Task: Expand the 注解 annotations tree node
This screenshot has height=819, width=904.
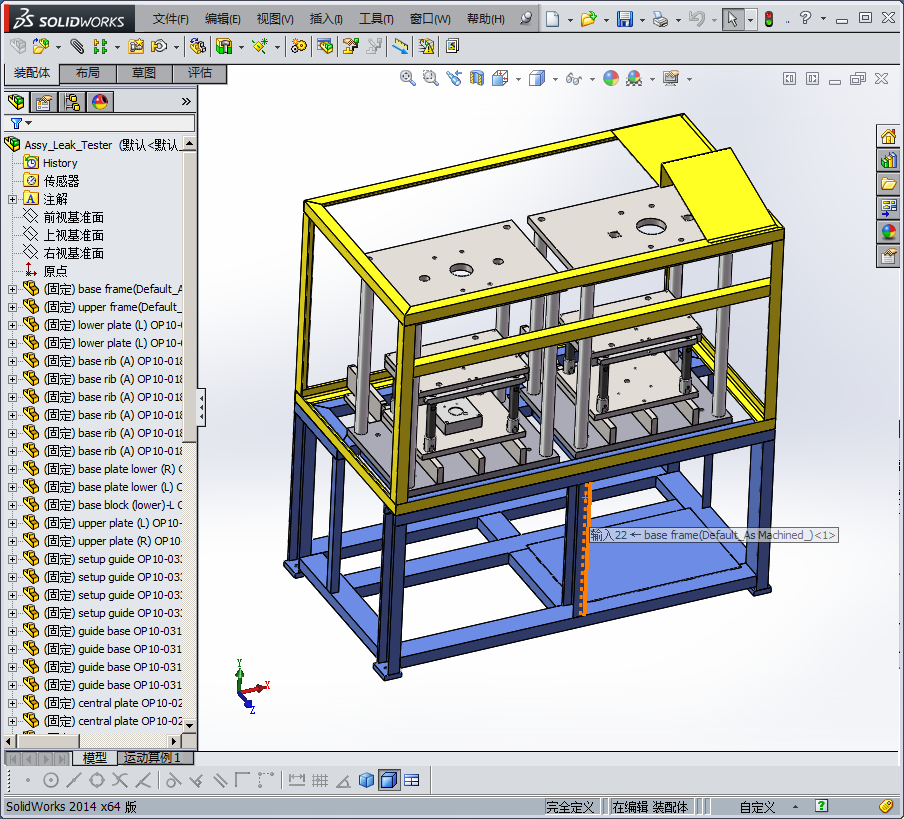Action: pyautogui.click(x=12, y=199)
